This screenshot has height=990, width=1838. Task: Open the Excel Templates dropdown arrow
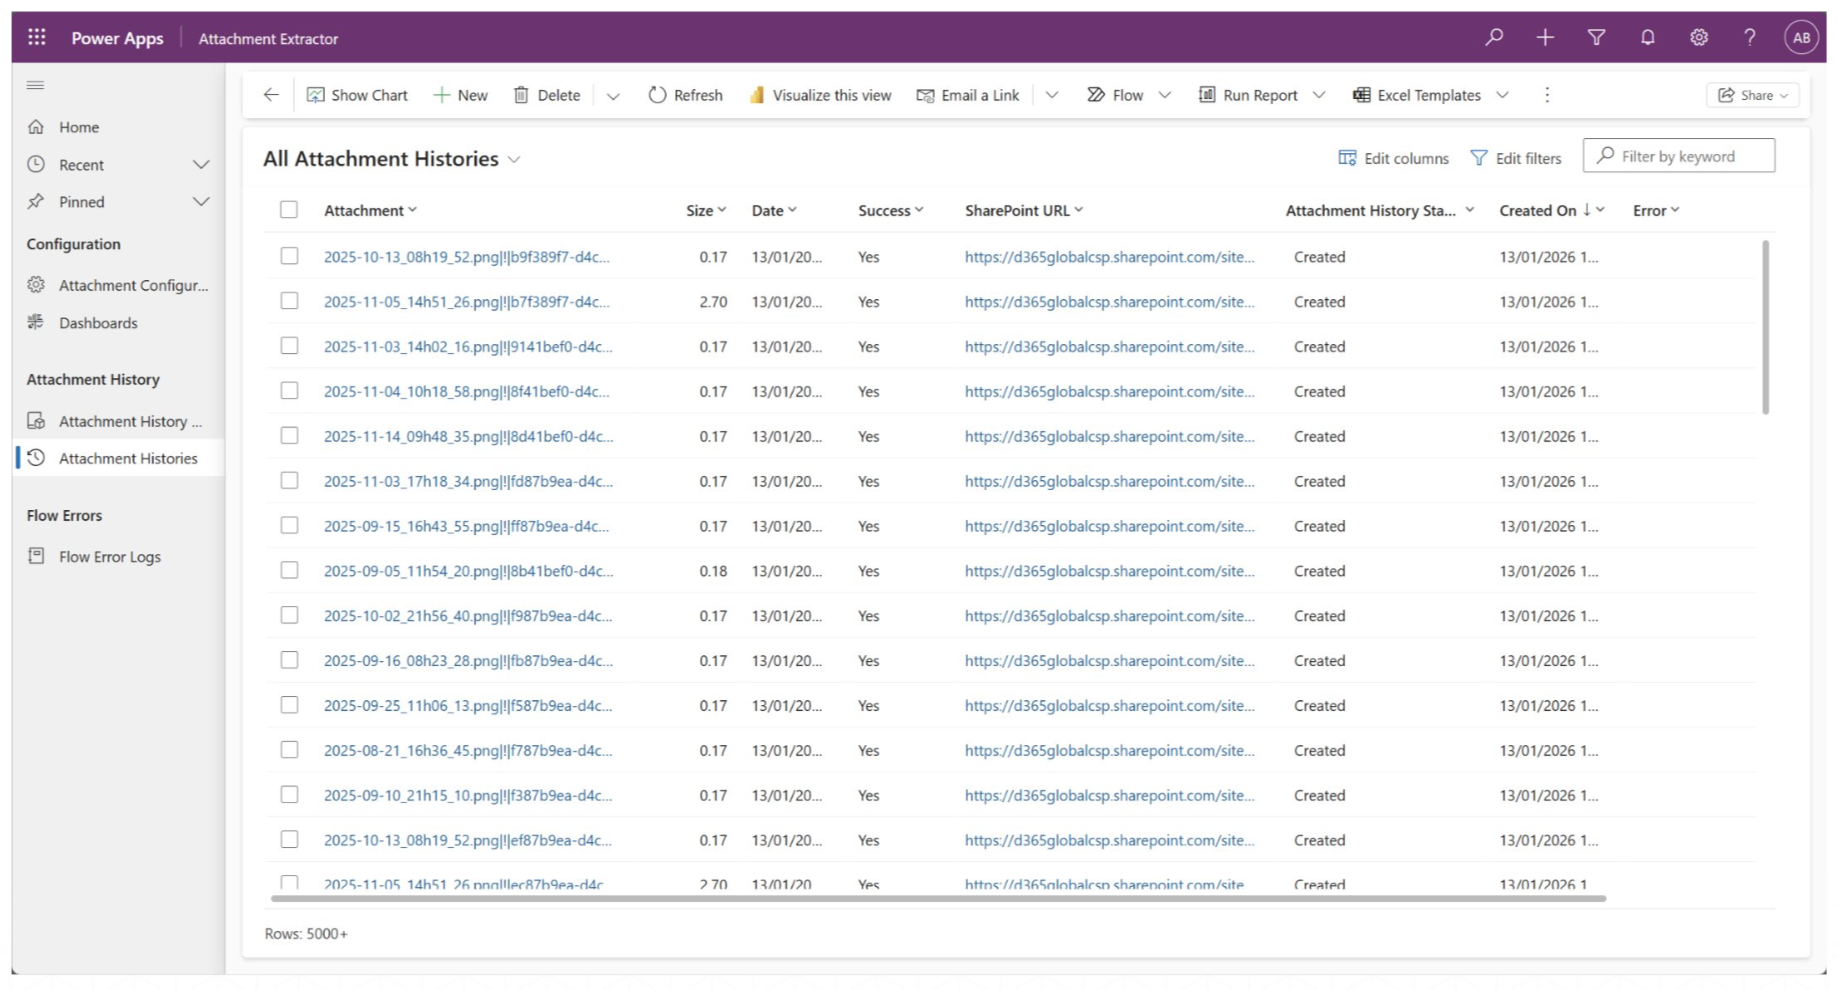pyautogui.click(x=1502, y=95)
